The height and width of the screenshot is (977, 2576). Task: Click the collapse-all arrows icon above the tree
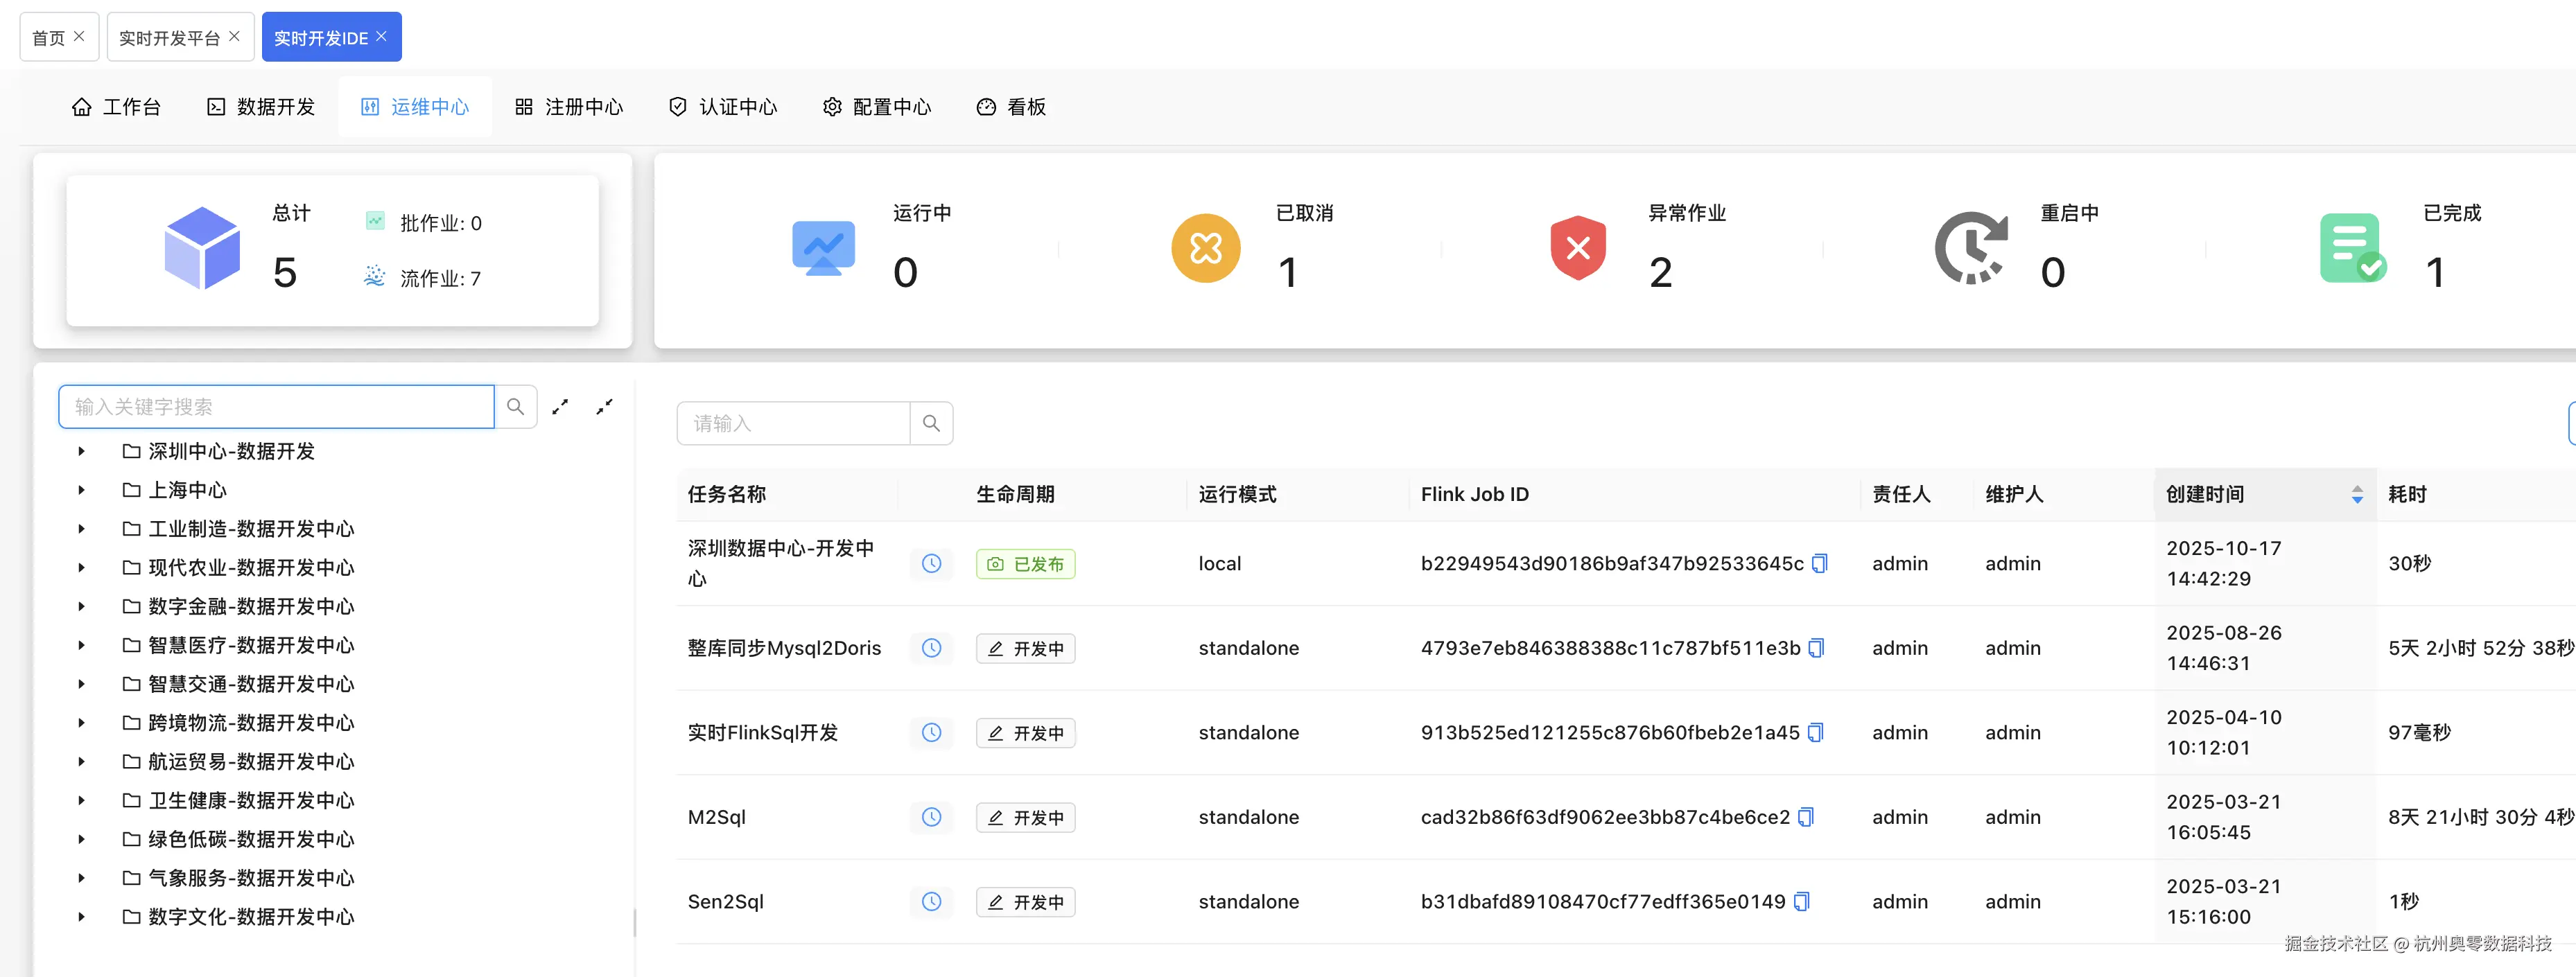[x=604, y=406]
